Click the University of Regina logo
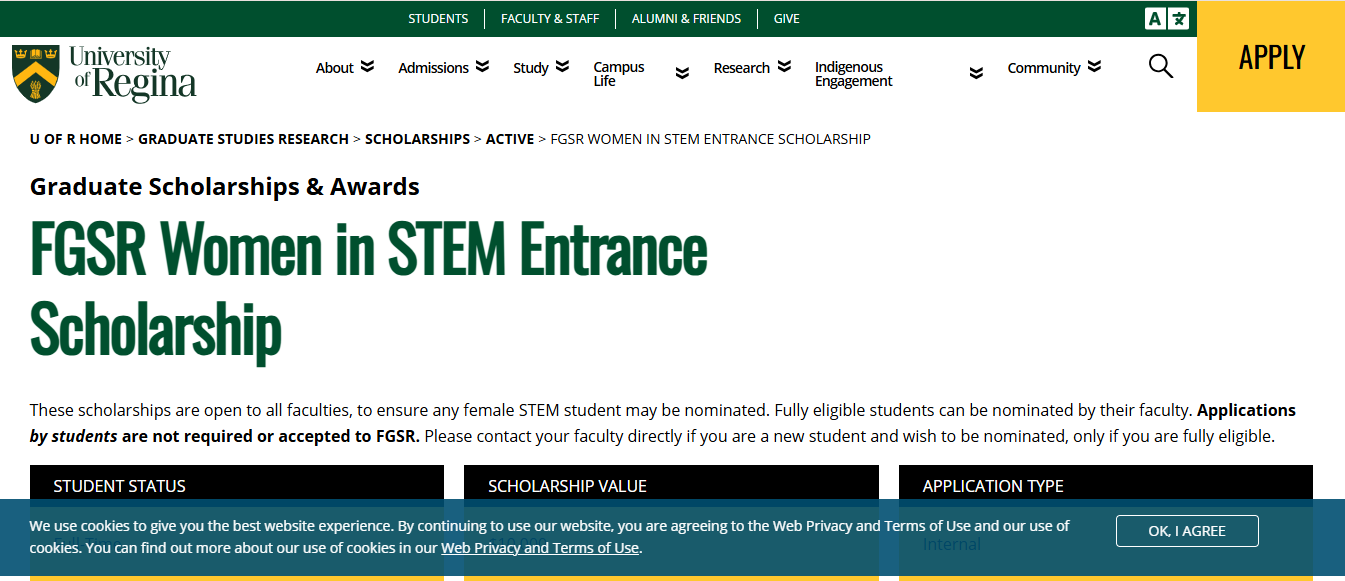This screenshot has width=1345, height=581. click(x=104, y=74)
